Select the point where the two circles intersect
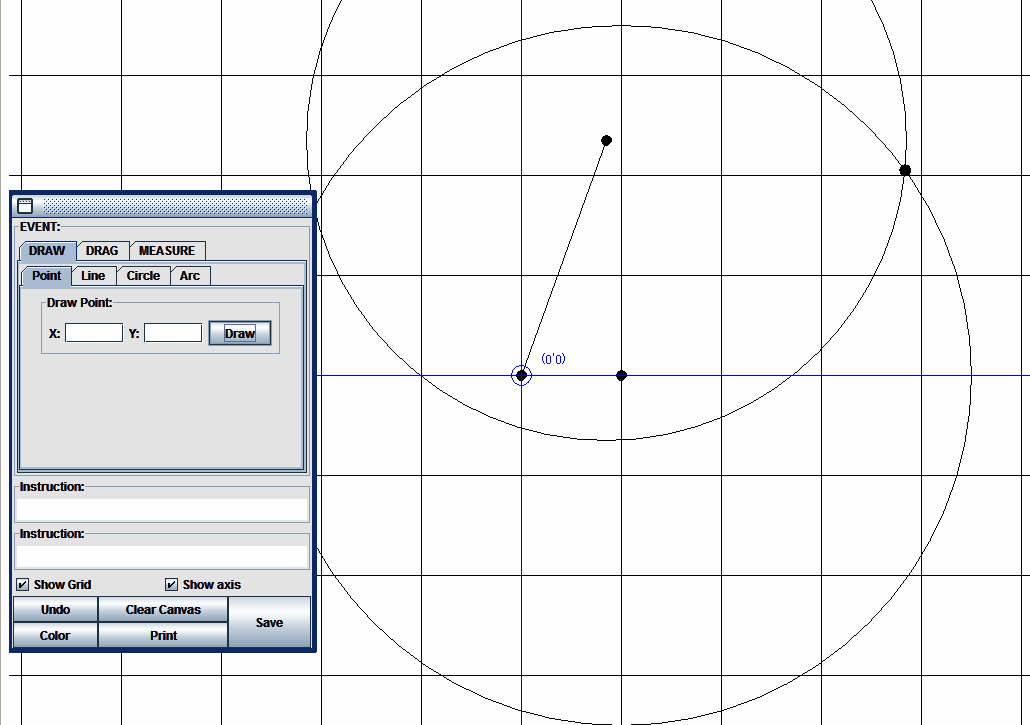The image size is (1030, 725). 905,170
